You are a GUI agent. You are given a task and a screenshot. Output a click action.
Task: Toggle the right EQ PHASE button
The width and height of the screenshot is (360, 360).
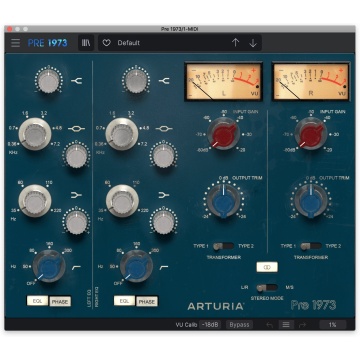pos(147,302)
